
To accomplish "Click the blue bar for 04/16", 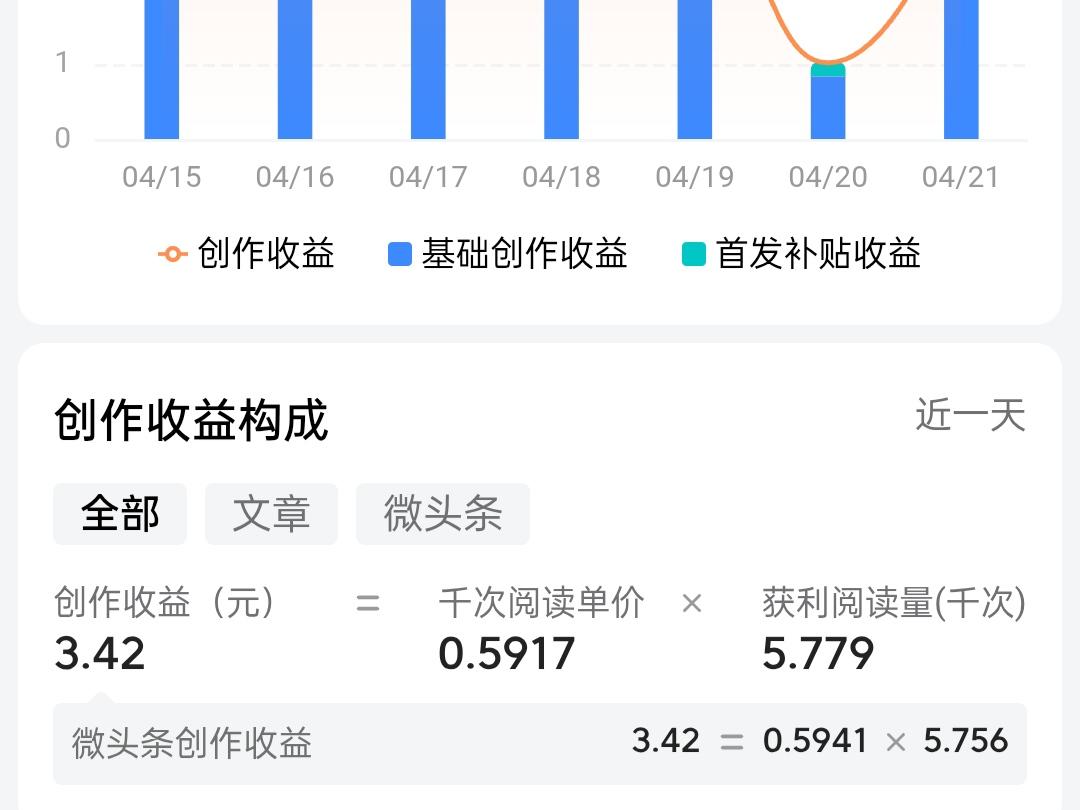I will (x=295, y=69).
